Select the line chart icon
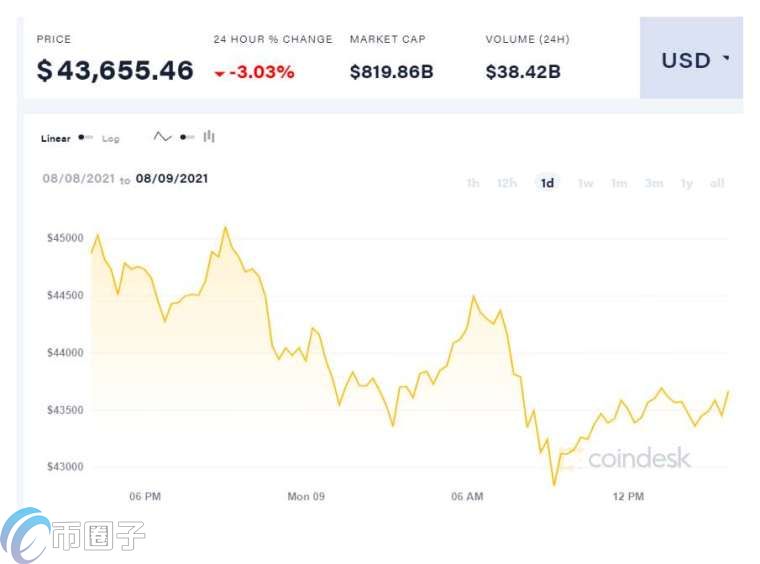This screenshot has height=564, width=760. pos(162,137)
